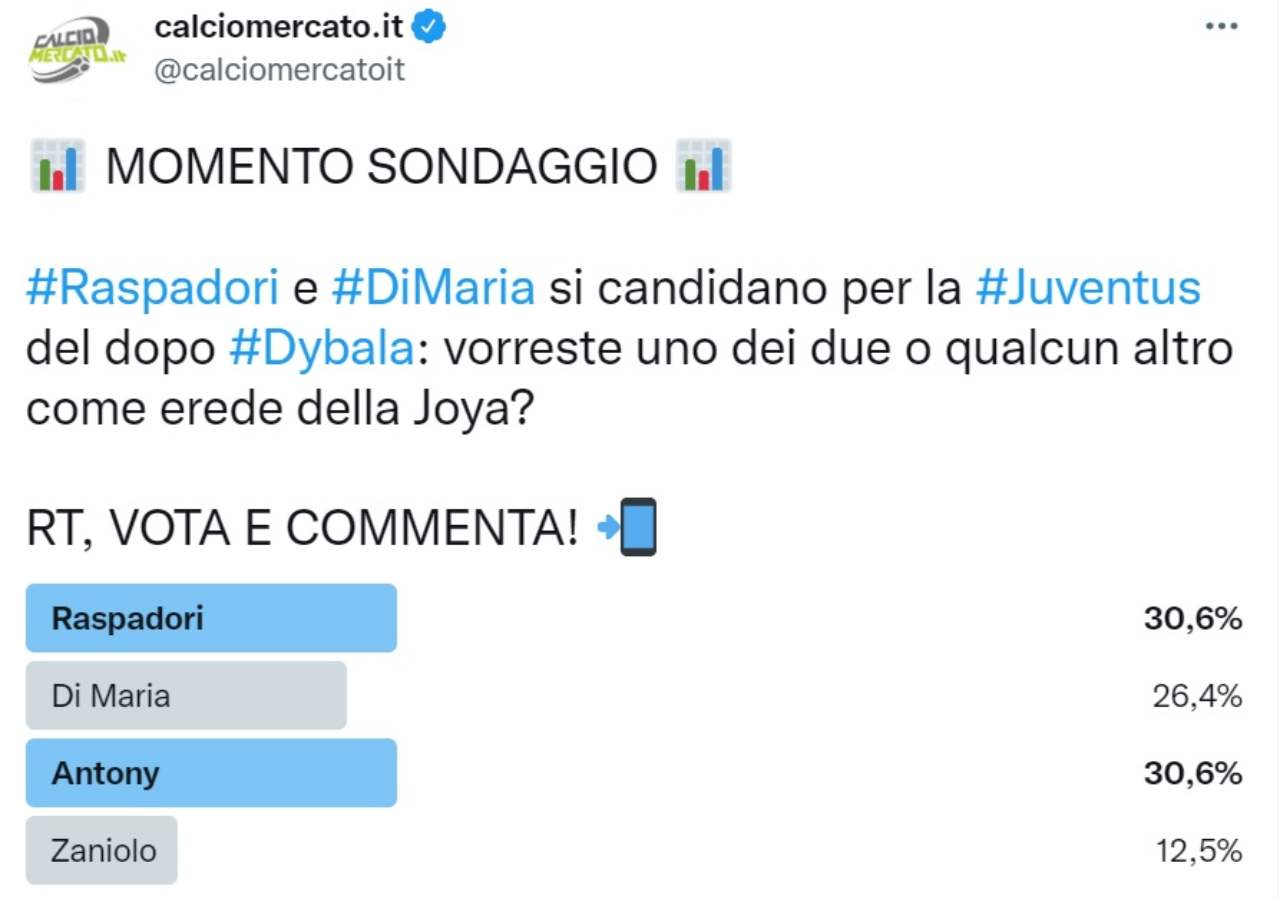Click the @calciomercatoit handle

279,70
